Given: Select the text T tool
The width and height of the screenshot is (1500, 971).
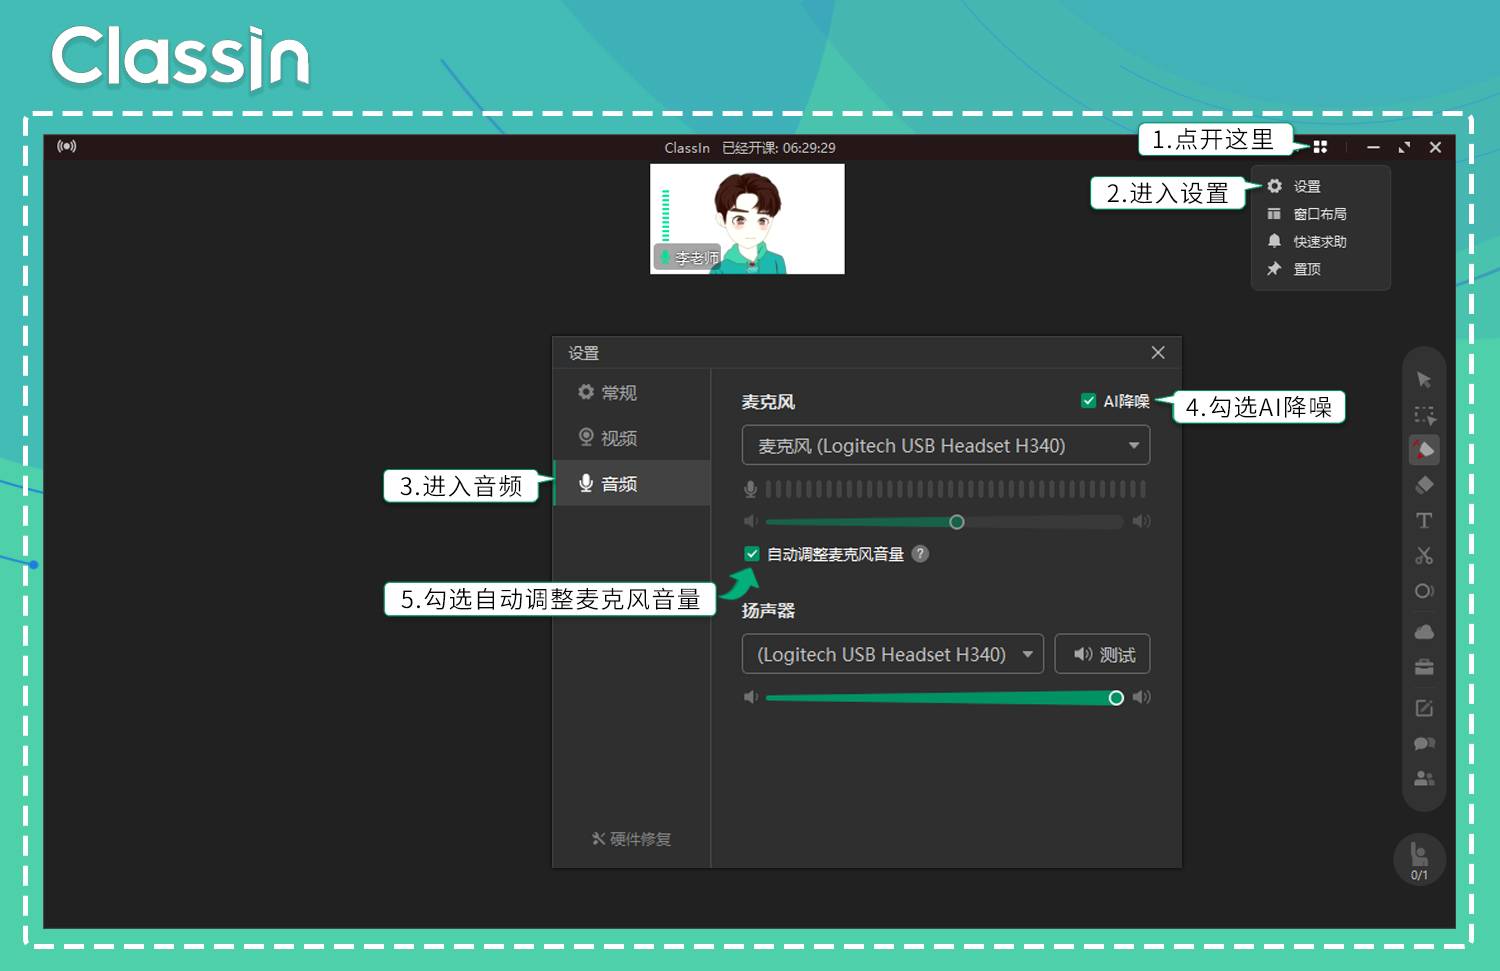Looking at the screenshot, I should [x=1424, y=520].
